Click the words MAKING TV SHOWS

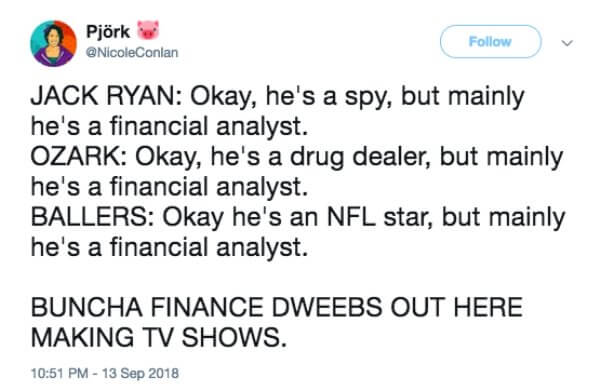158,338
